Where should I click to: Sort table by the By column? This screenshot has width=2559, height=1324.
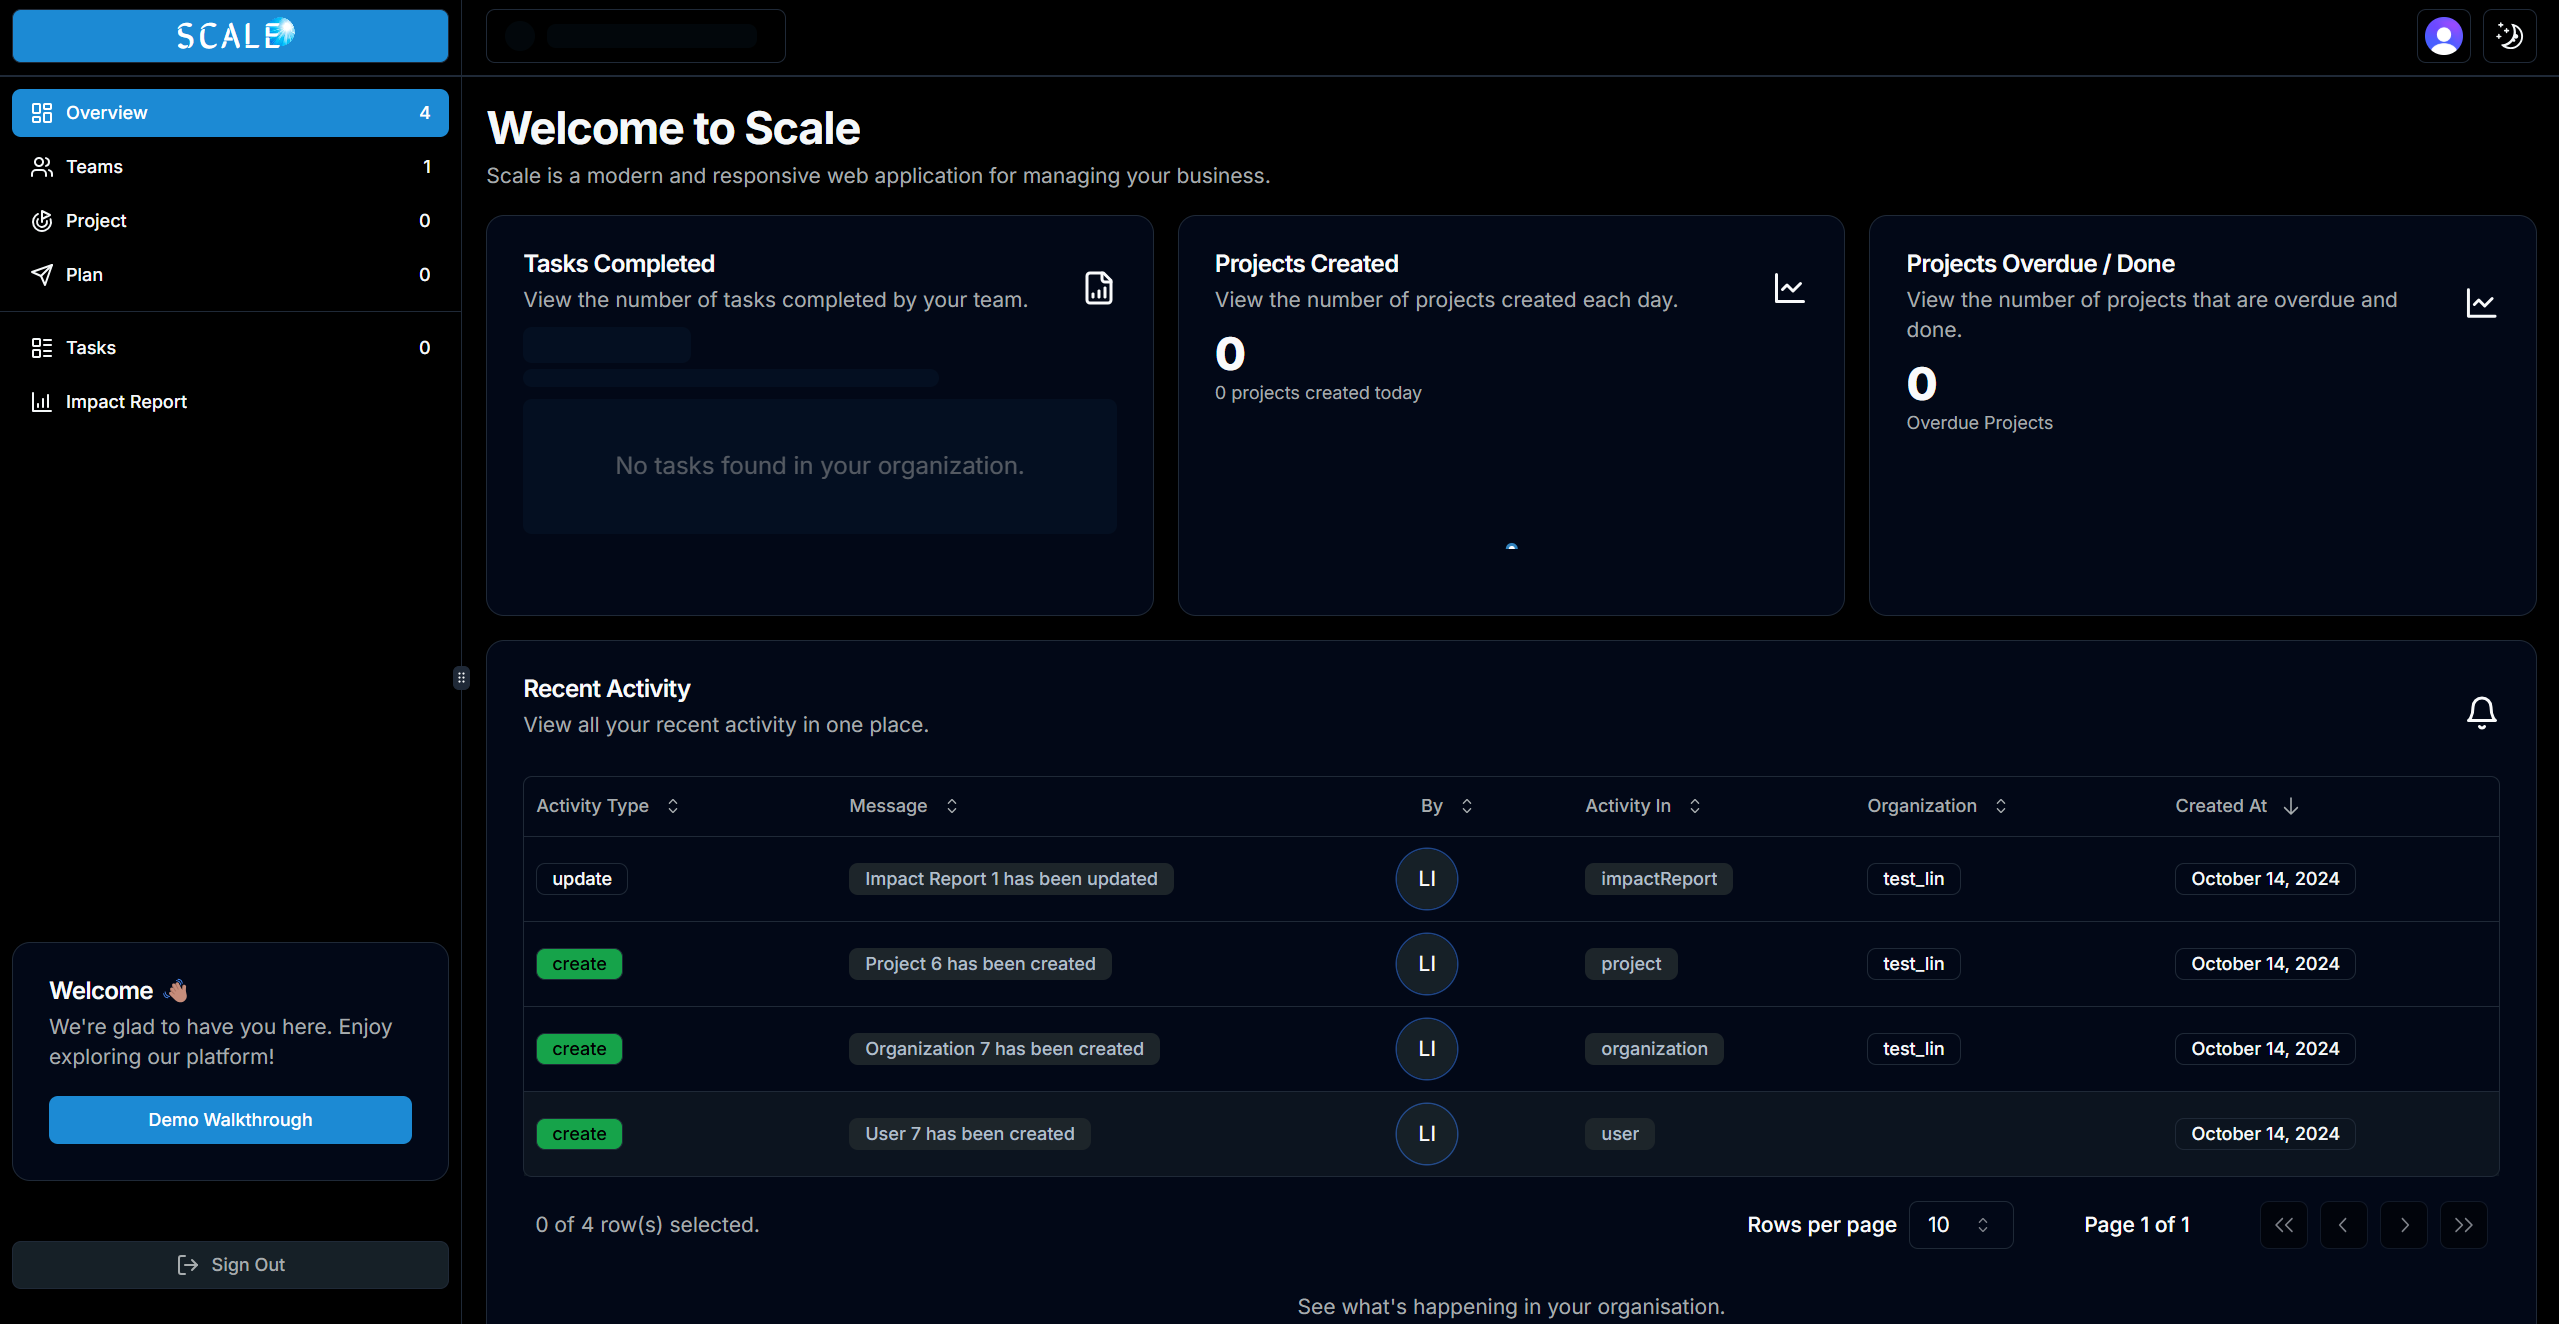click(1446, 806)
